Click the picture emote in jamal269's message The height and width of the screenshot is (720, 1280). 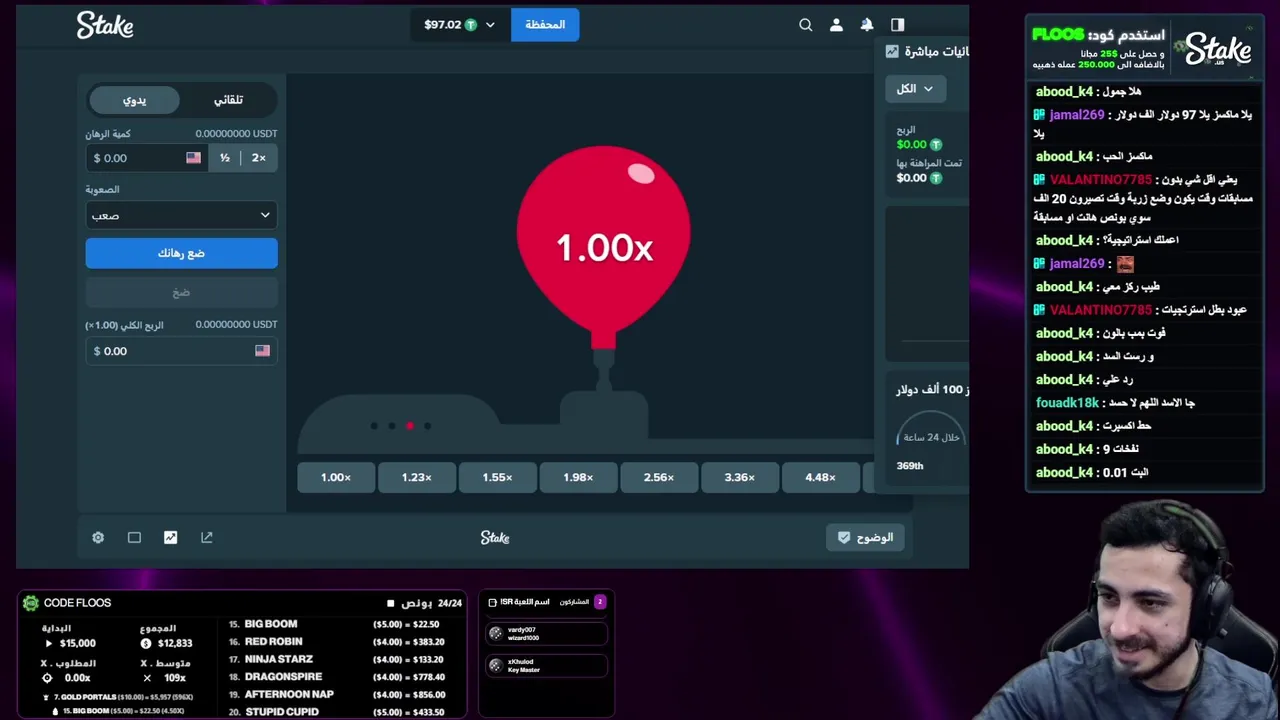[1125, 264]
